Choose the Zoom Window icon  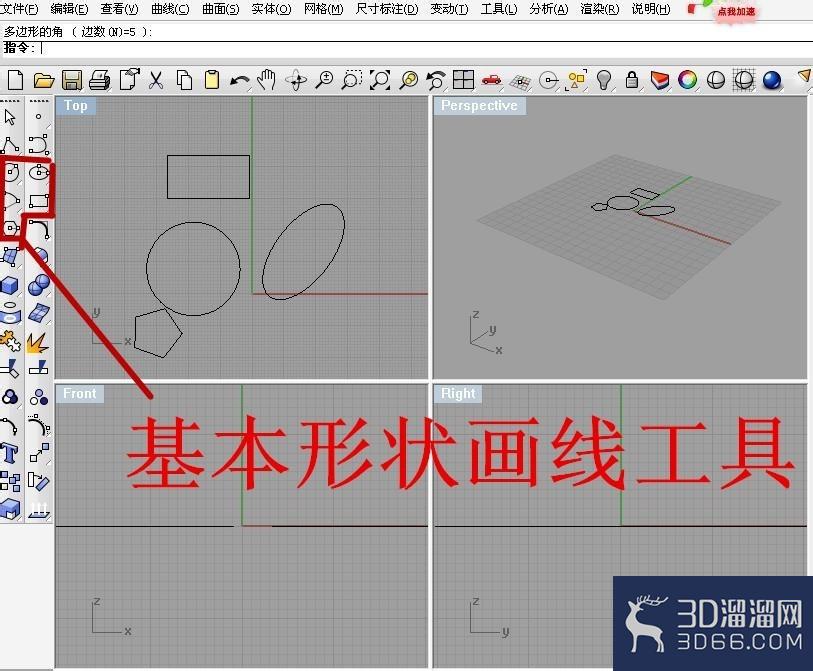[x=352, y=80]
